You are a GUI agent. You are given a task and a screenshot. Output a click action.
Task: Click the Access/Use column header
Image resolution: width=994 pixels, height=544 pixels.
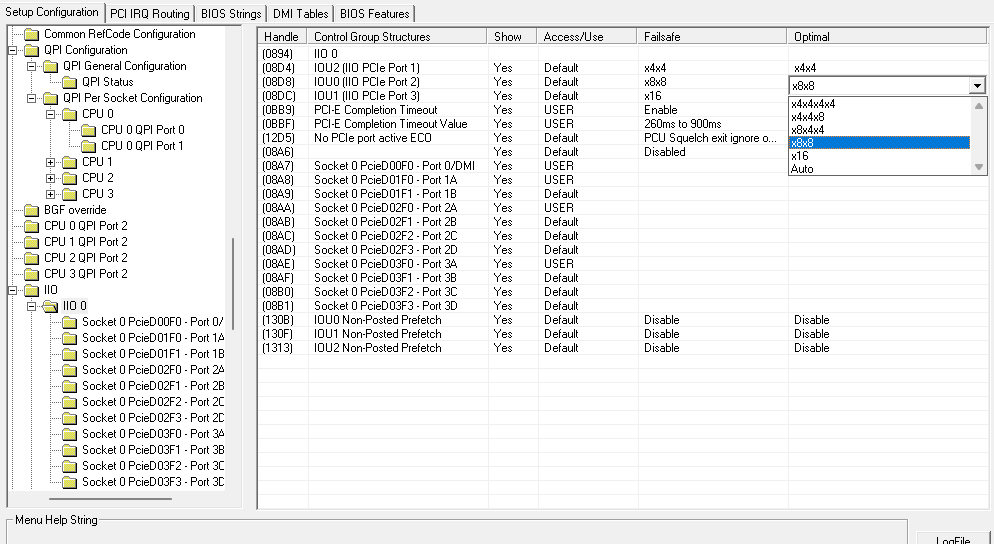coord(586,37)
